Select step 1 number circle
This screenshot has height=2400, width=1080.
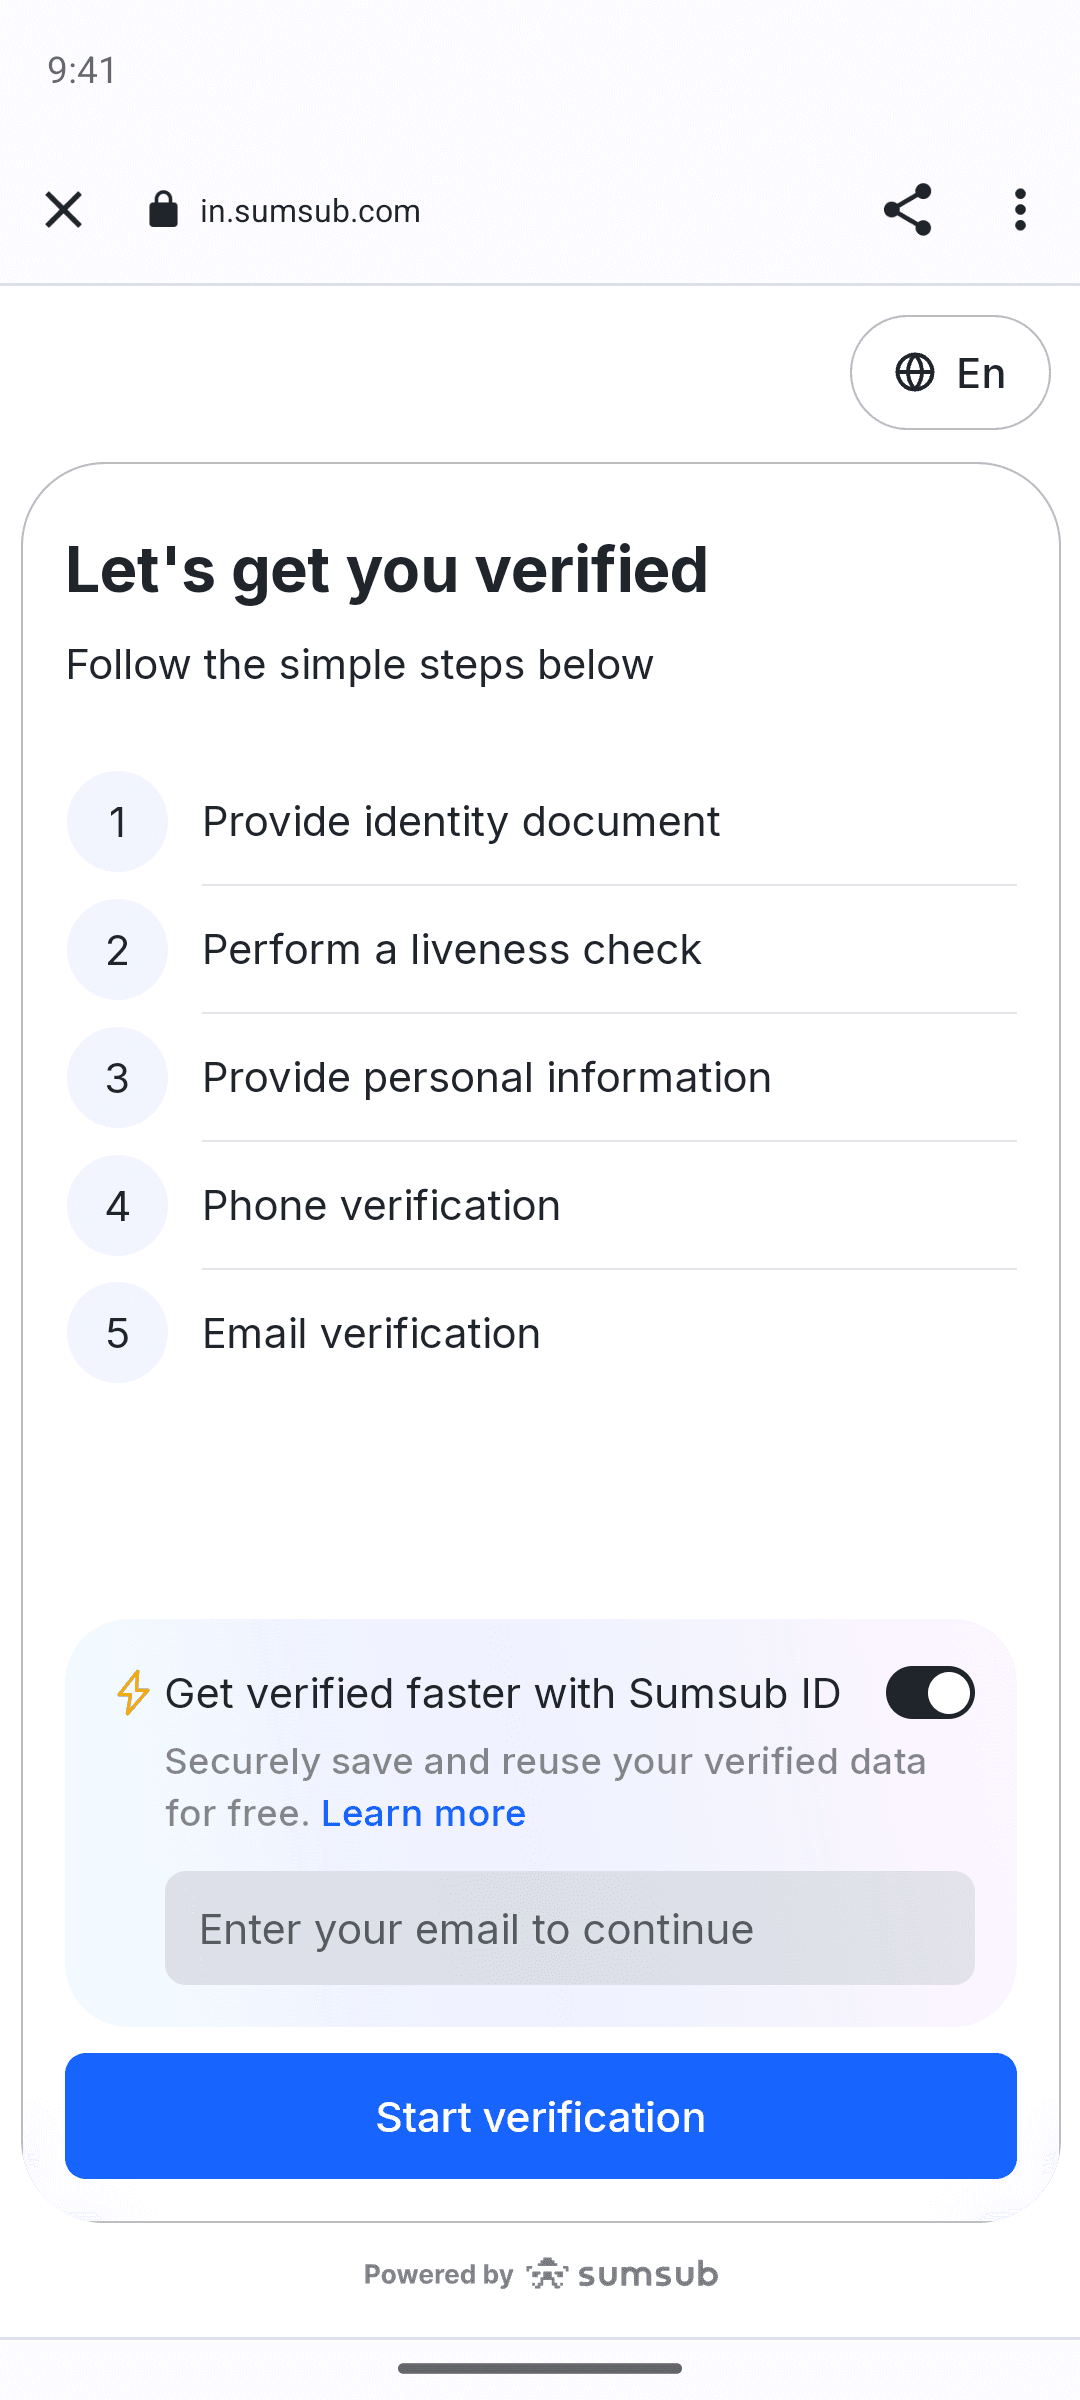point(117,821)
